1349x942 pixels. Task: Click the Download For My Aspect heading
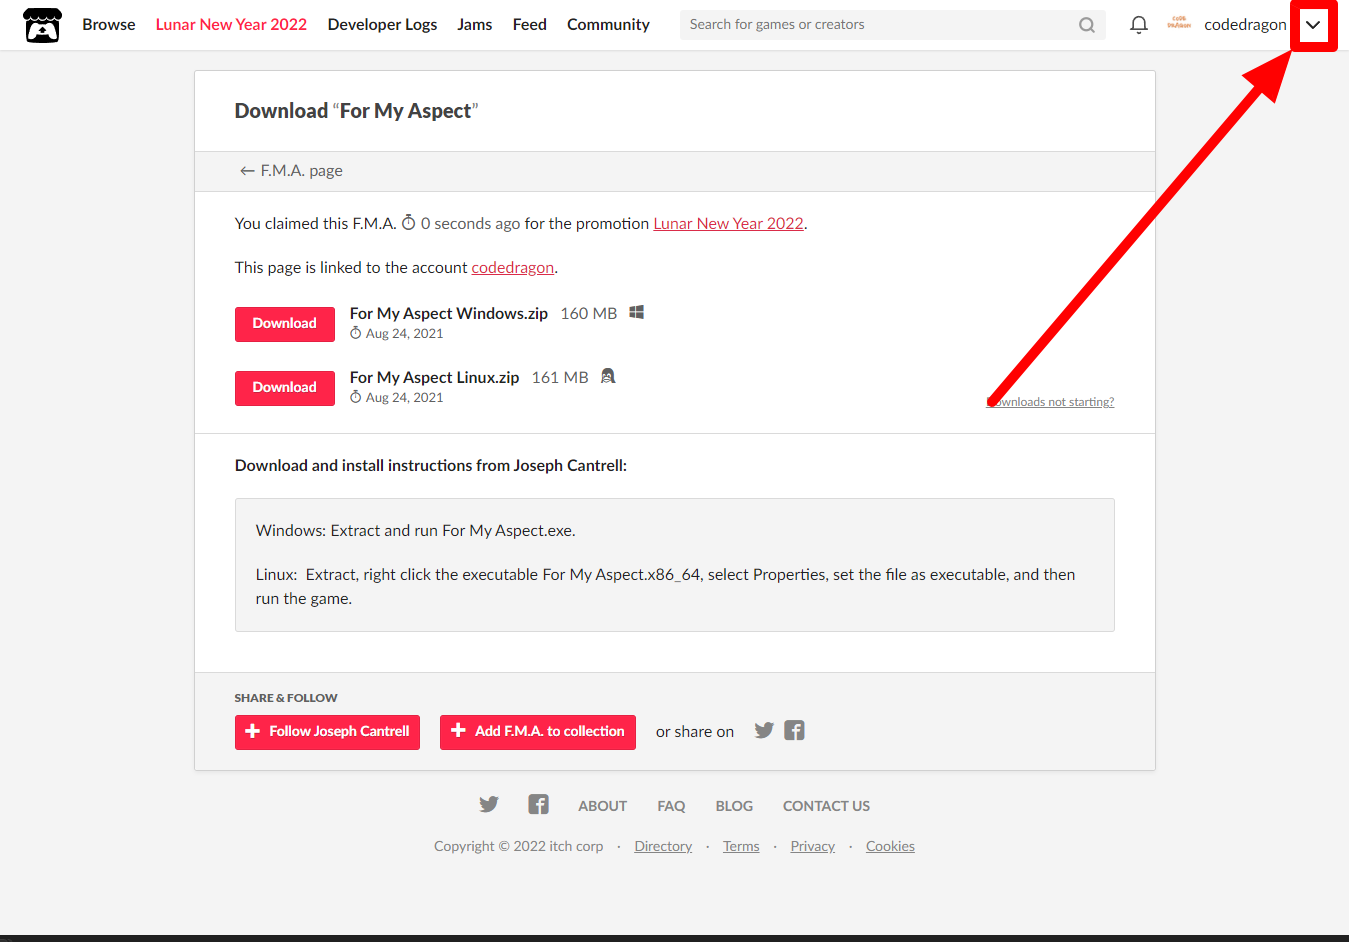(356, 111)
